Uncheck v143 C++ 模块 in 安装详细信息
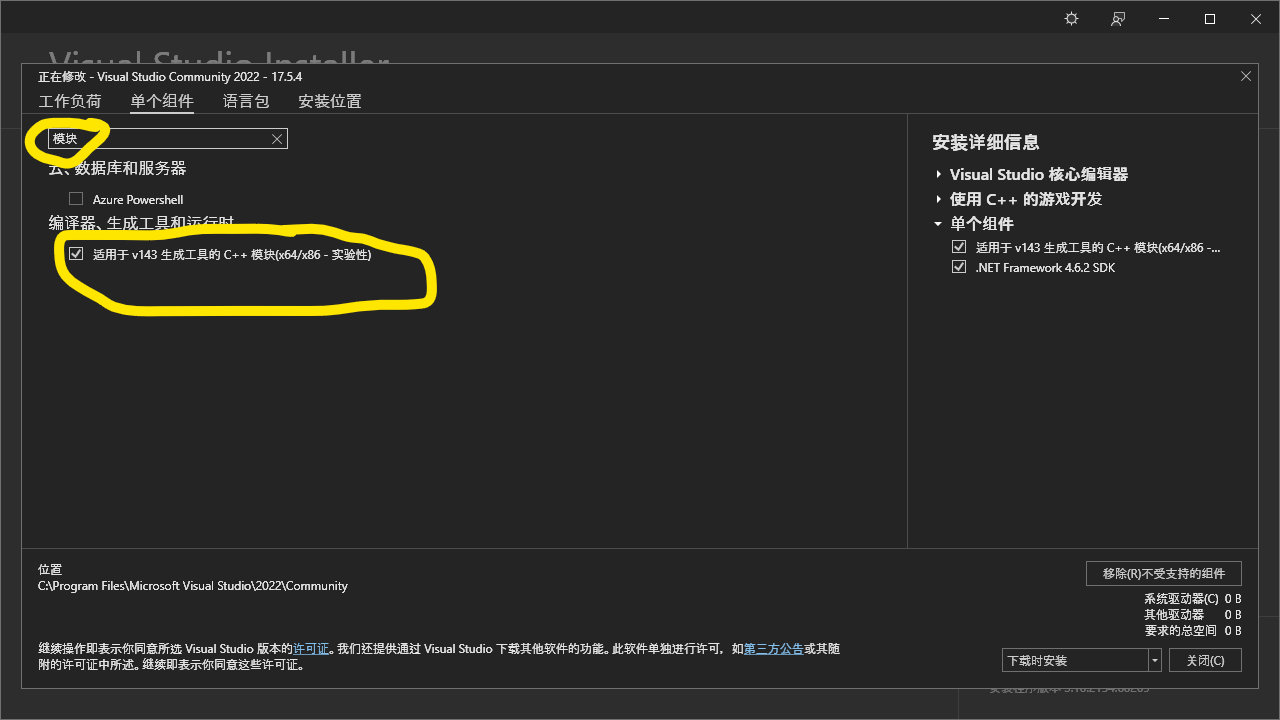Viewport: 1280px width, 720px height. coord(959,246)
